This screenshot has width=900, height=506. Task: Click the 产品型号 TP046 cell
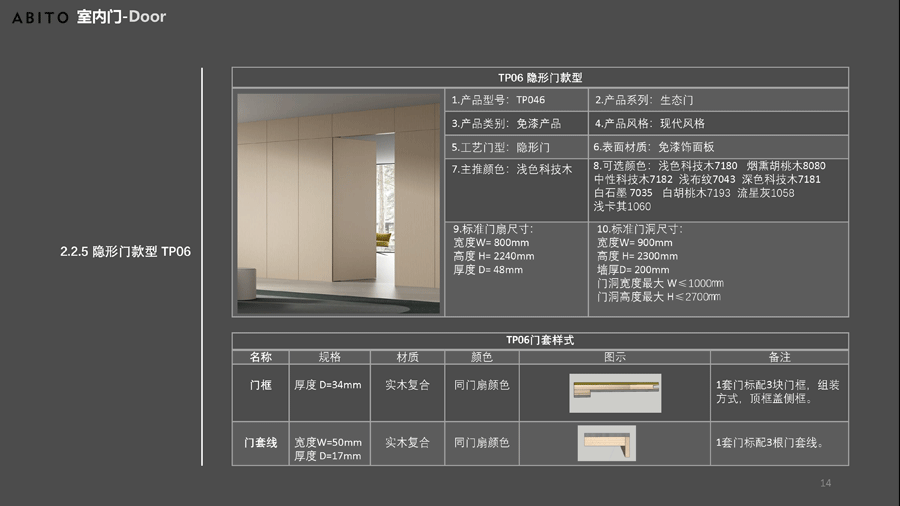[x=516, y=100]
